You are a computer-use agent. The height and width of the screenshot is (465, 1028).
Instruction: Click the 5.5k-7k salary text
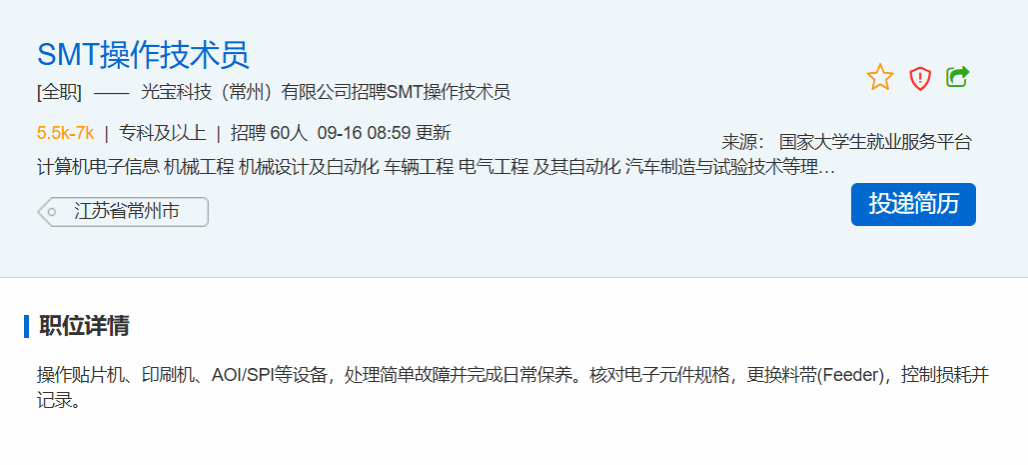(x=66, y=133)
